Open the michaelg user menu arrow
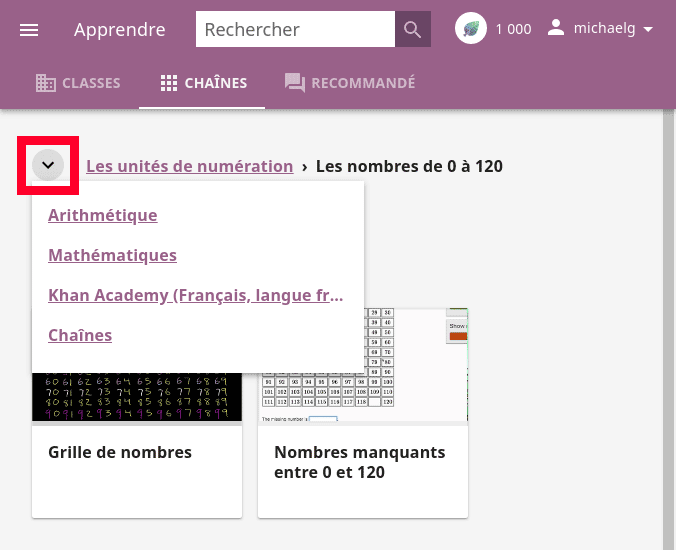 tap(648, 29)
